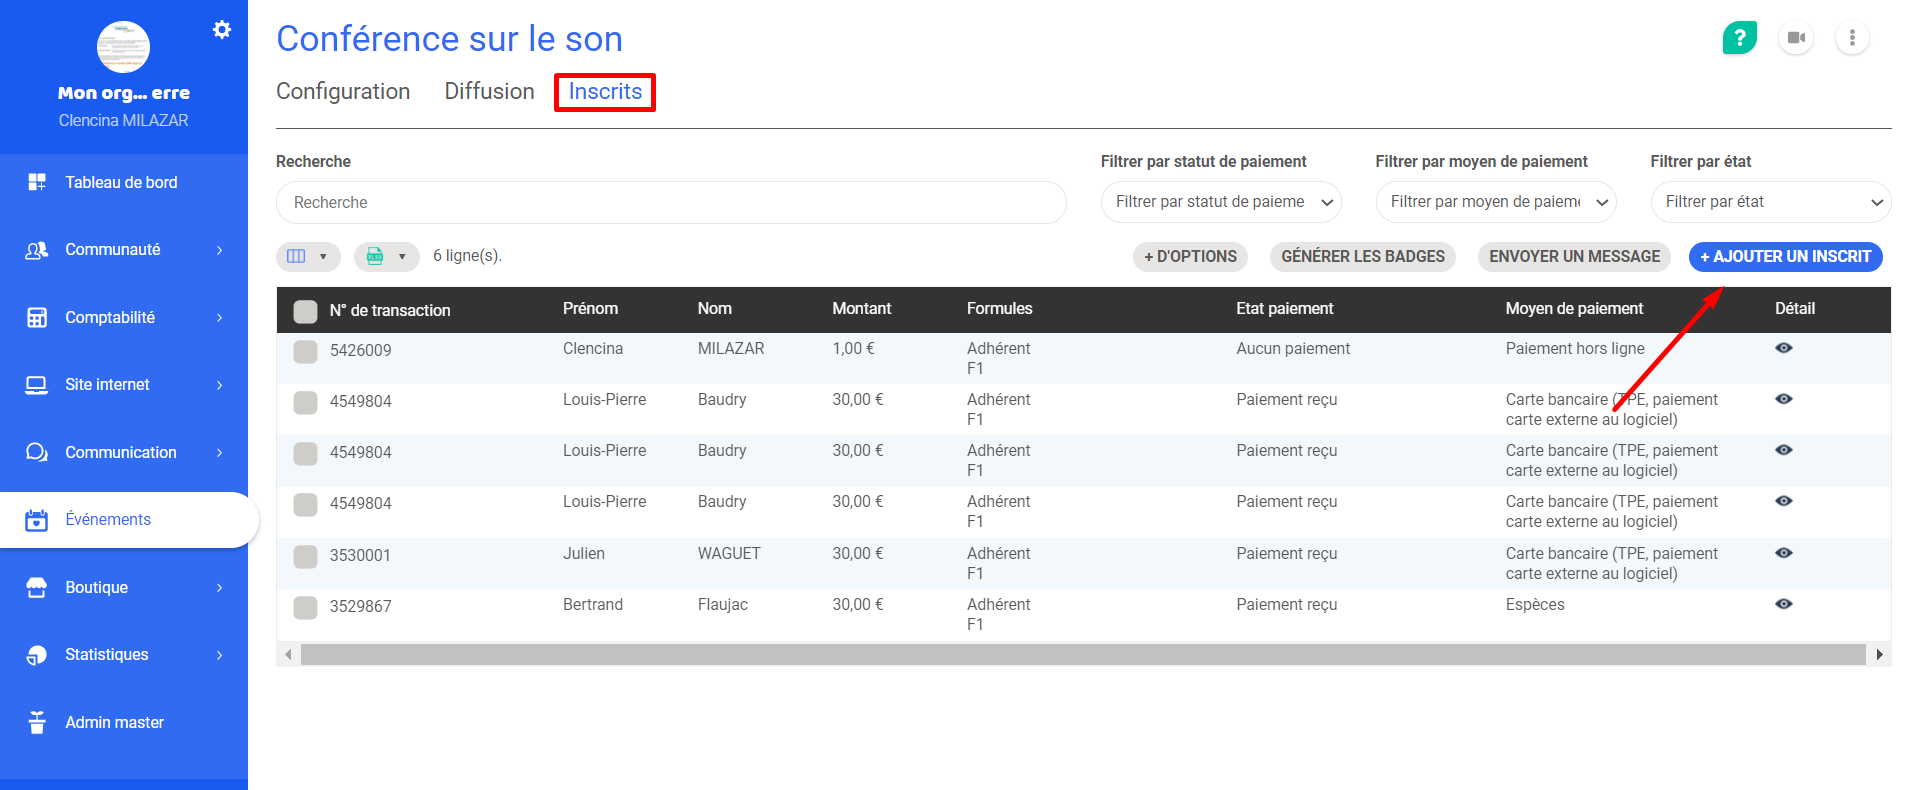1919x790 pixels.
Task: Open settings gear in sidebar header
Action: [222, 30]
